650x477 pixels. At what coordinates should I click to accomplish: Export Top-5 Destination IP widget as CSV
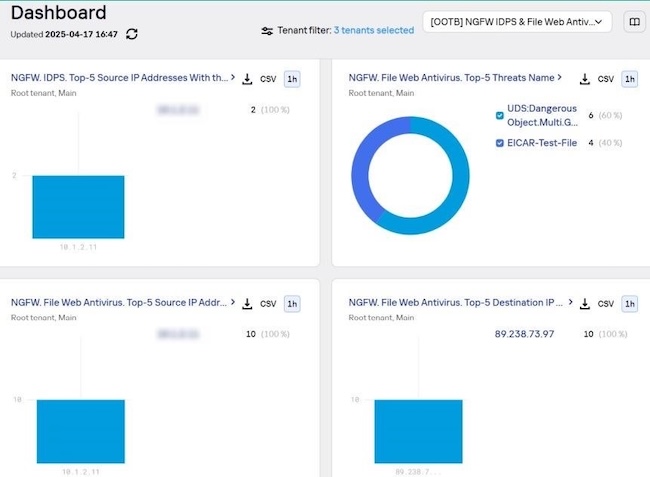coord(605,304)
